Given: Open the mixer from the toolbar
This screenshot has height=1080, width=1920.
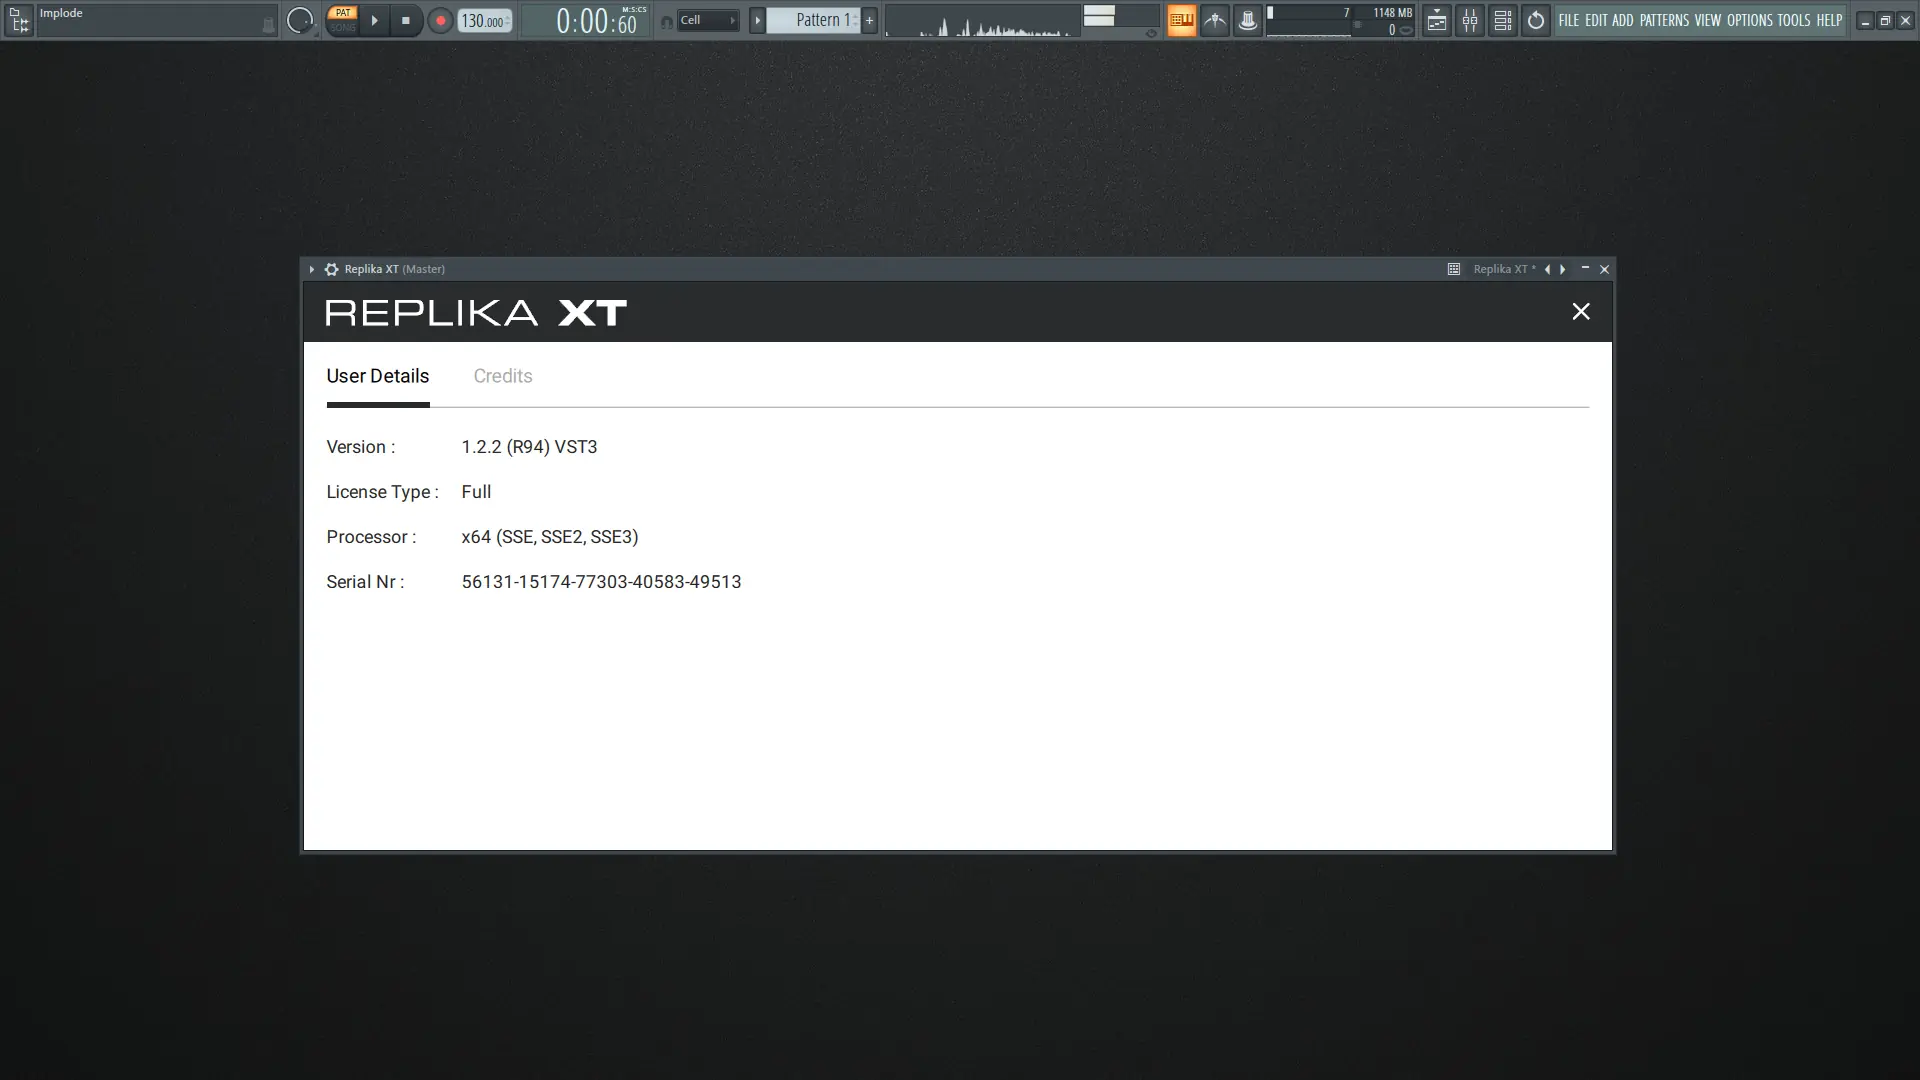Looking at the screenshot, I should [1469, 20].
